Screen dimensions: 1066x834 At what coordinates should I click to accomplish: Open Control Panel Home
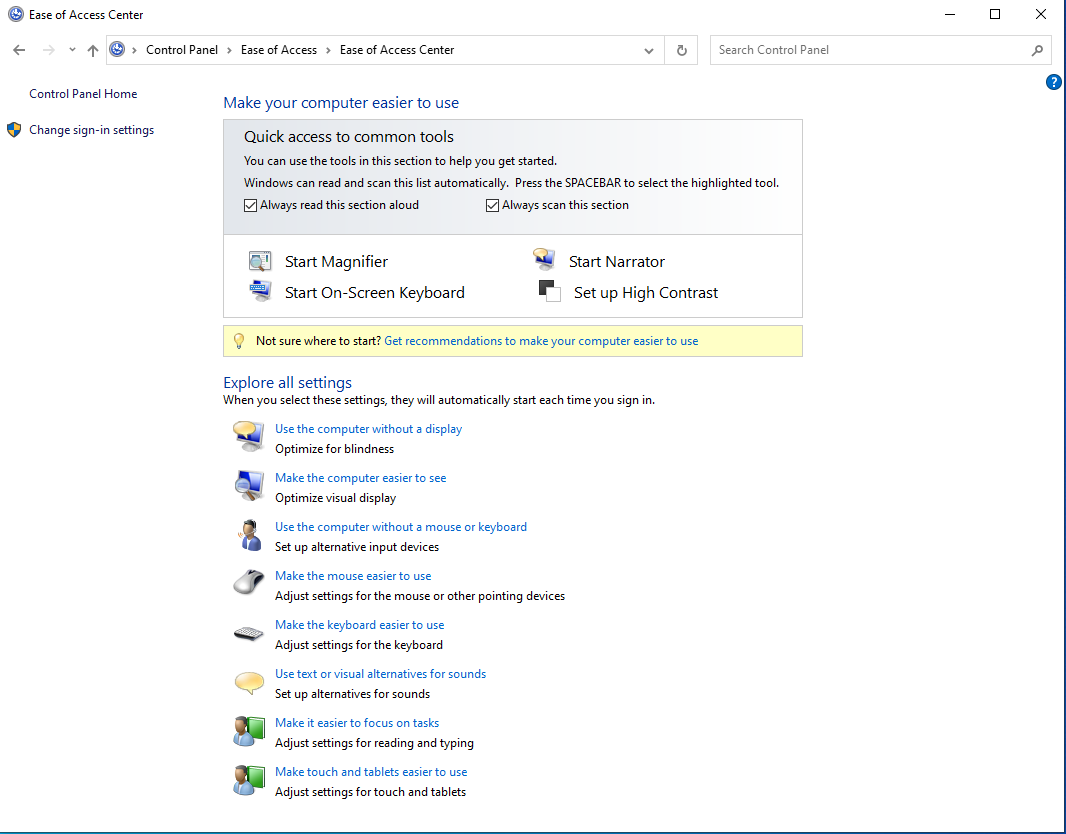(x=83, y=94)
